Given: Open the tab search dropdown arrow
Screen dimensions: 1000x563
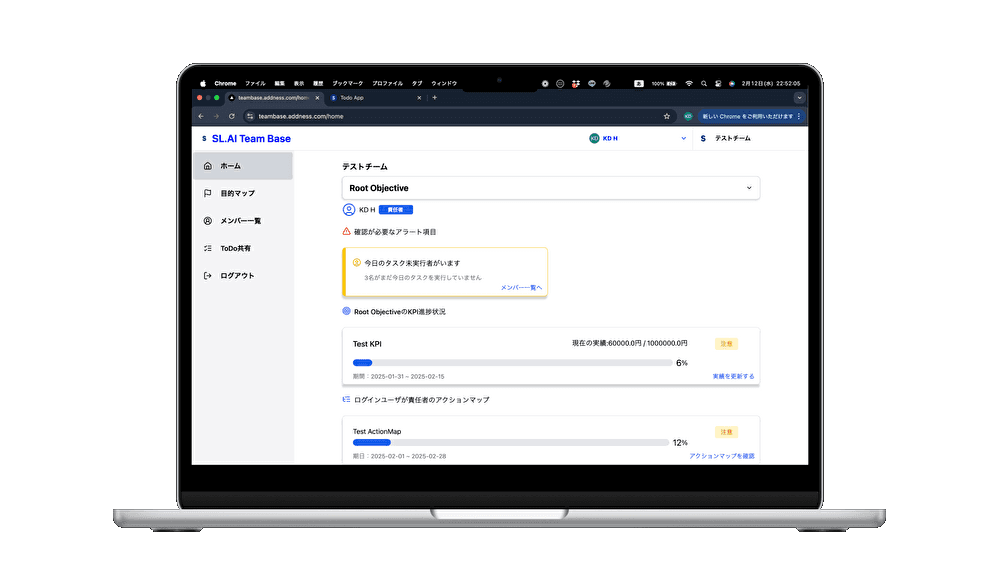Looking at the screenshot, I should tap(799, 98).
